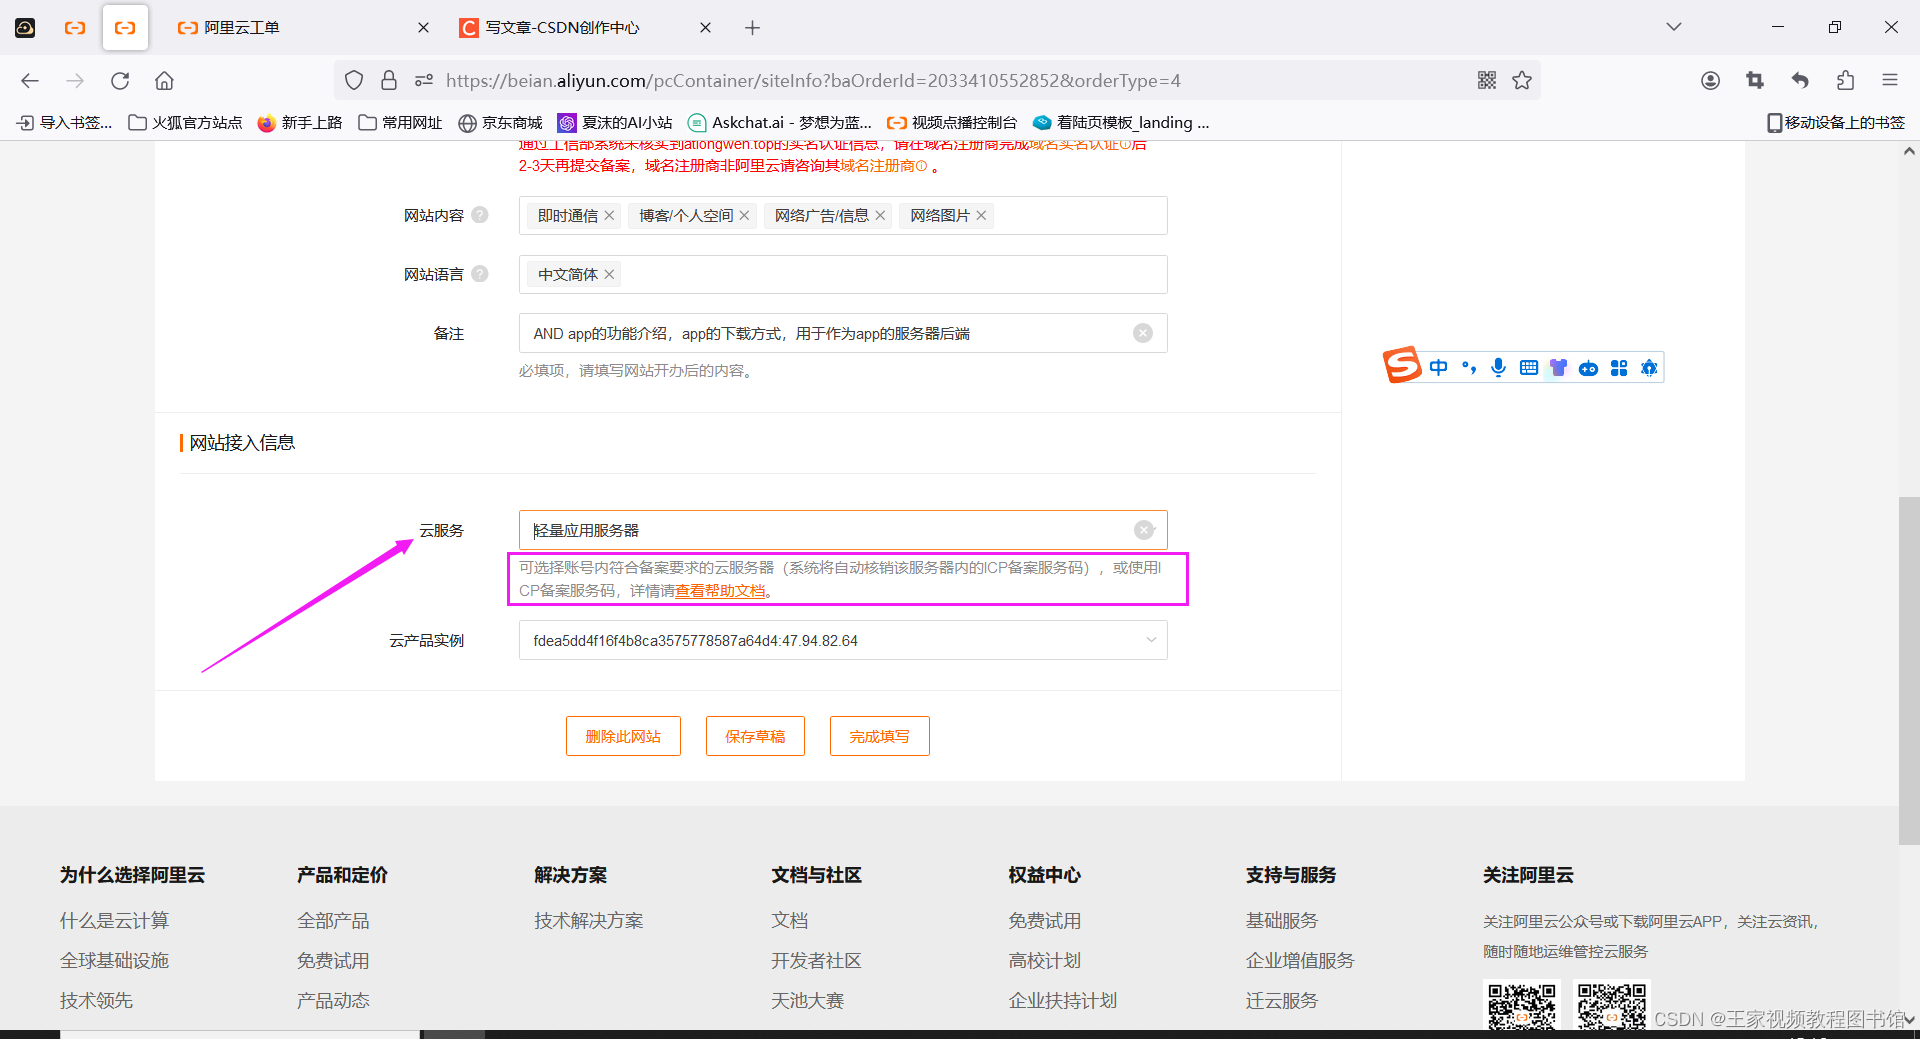The height and width of the screenshot is (1039, 1920).
Task: Close the 阿里云工单 tab
Action: click(x=423, y=28)
